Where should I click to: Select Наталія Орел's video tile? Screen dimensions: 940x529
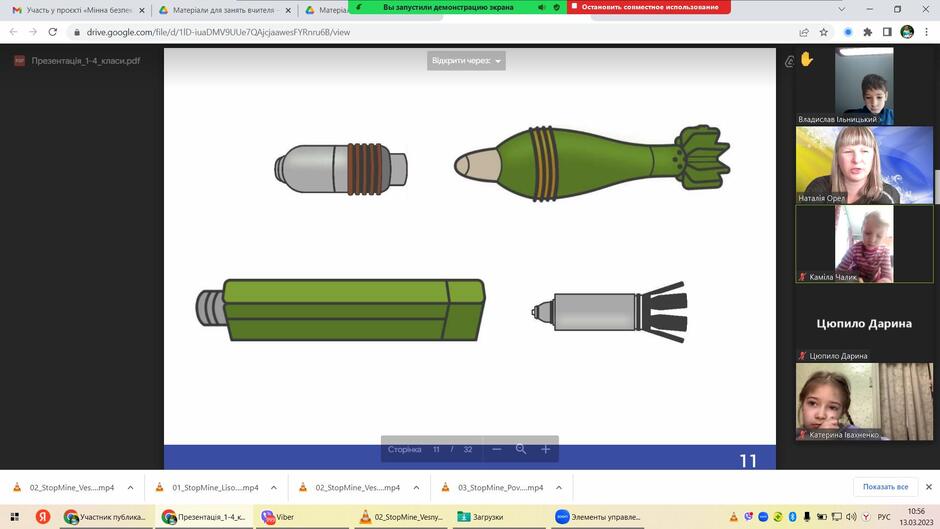click(864, 165)
